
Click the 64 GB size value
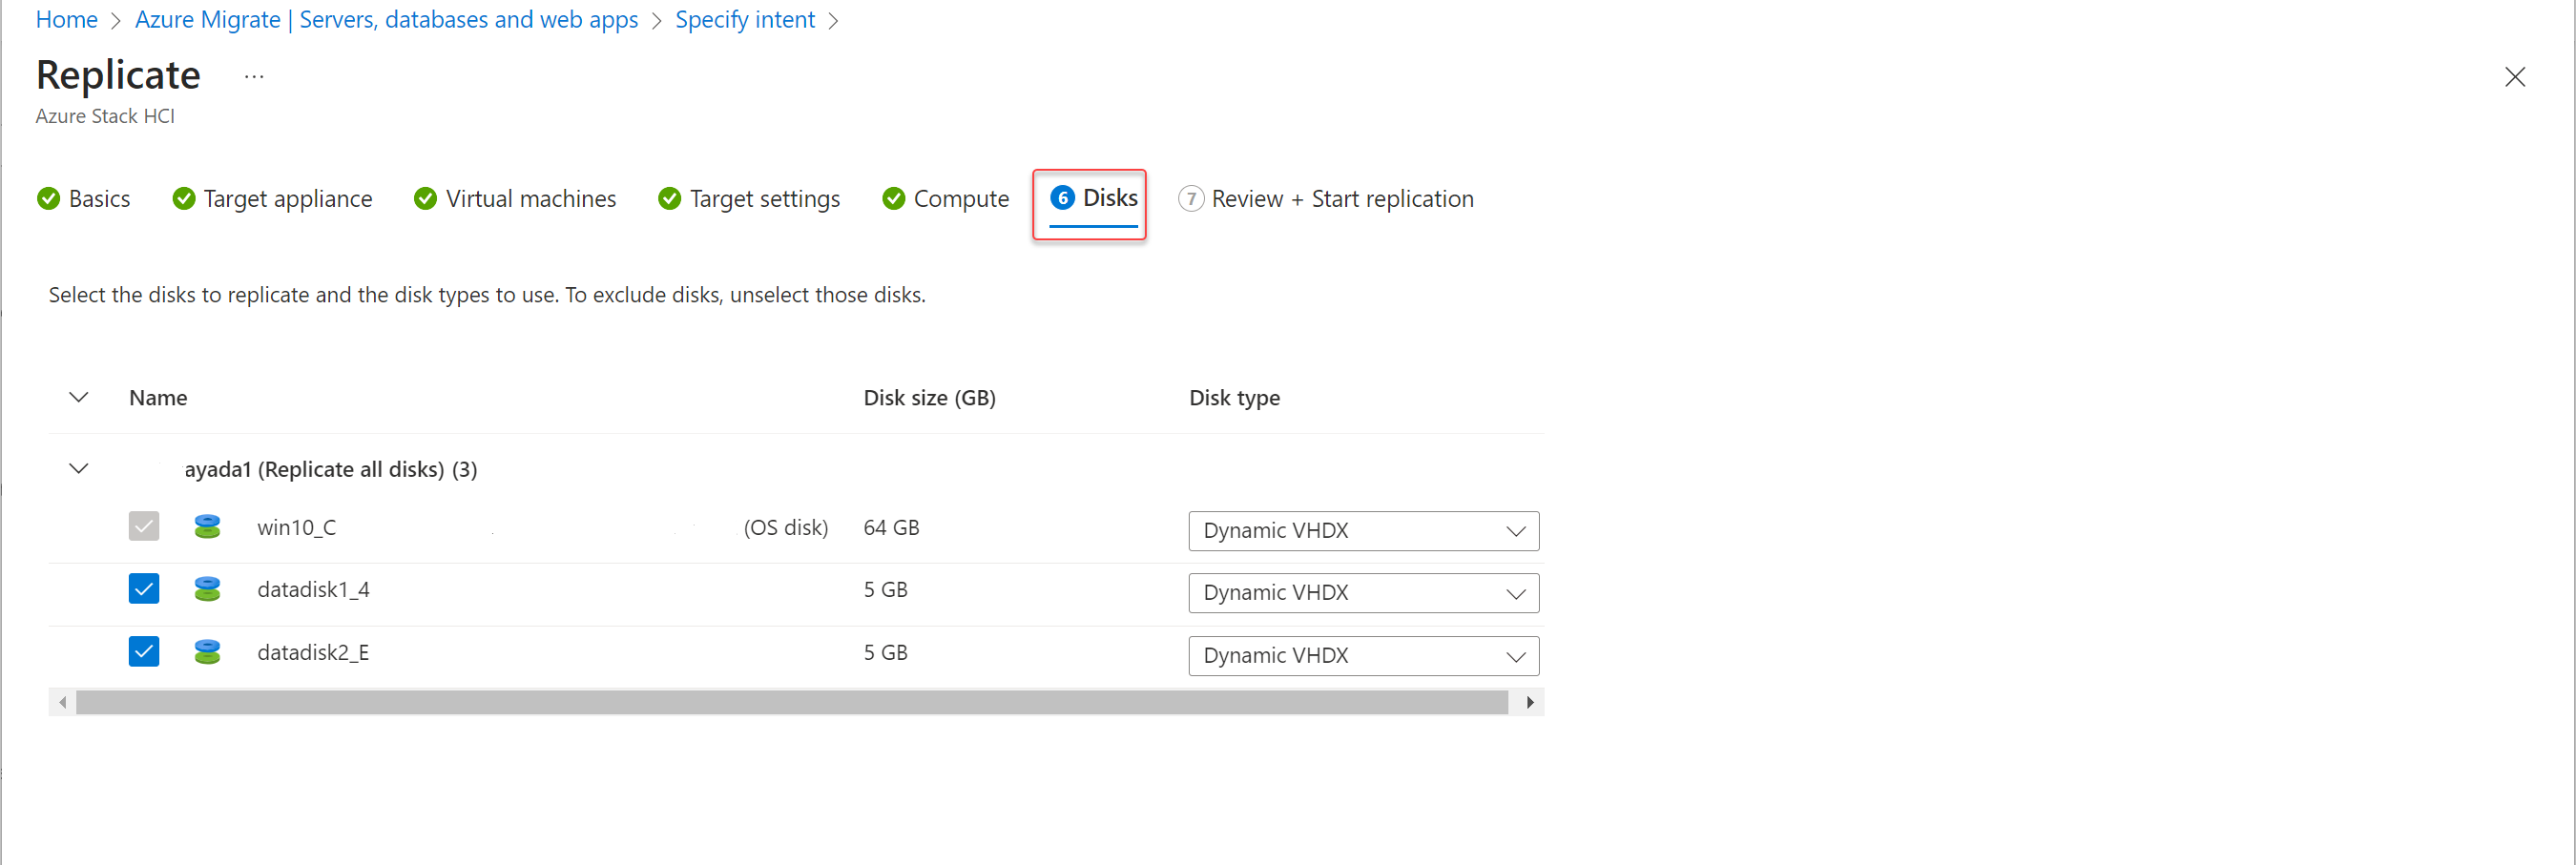tap(891, 527)
